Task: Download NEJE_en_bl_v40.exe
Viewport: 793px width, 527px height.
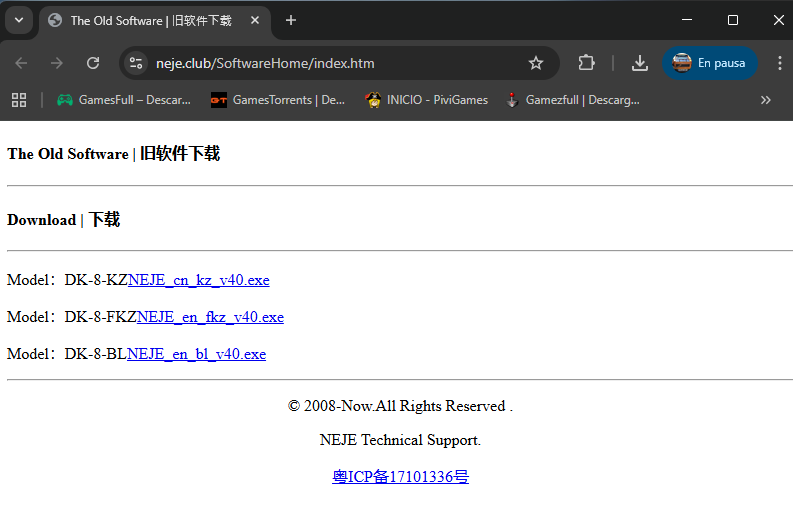Action: (196, 354)
